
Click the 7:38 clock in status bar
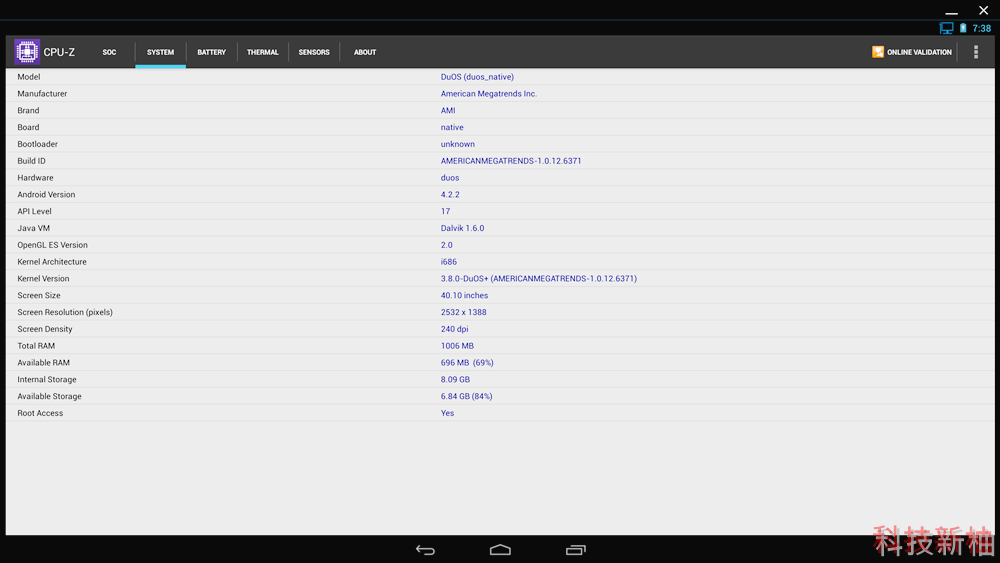[982, 28]
